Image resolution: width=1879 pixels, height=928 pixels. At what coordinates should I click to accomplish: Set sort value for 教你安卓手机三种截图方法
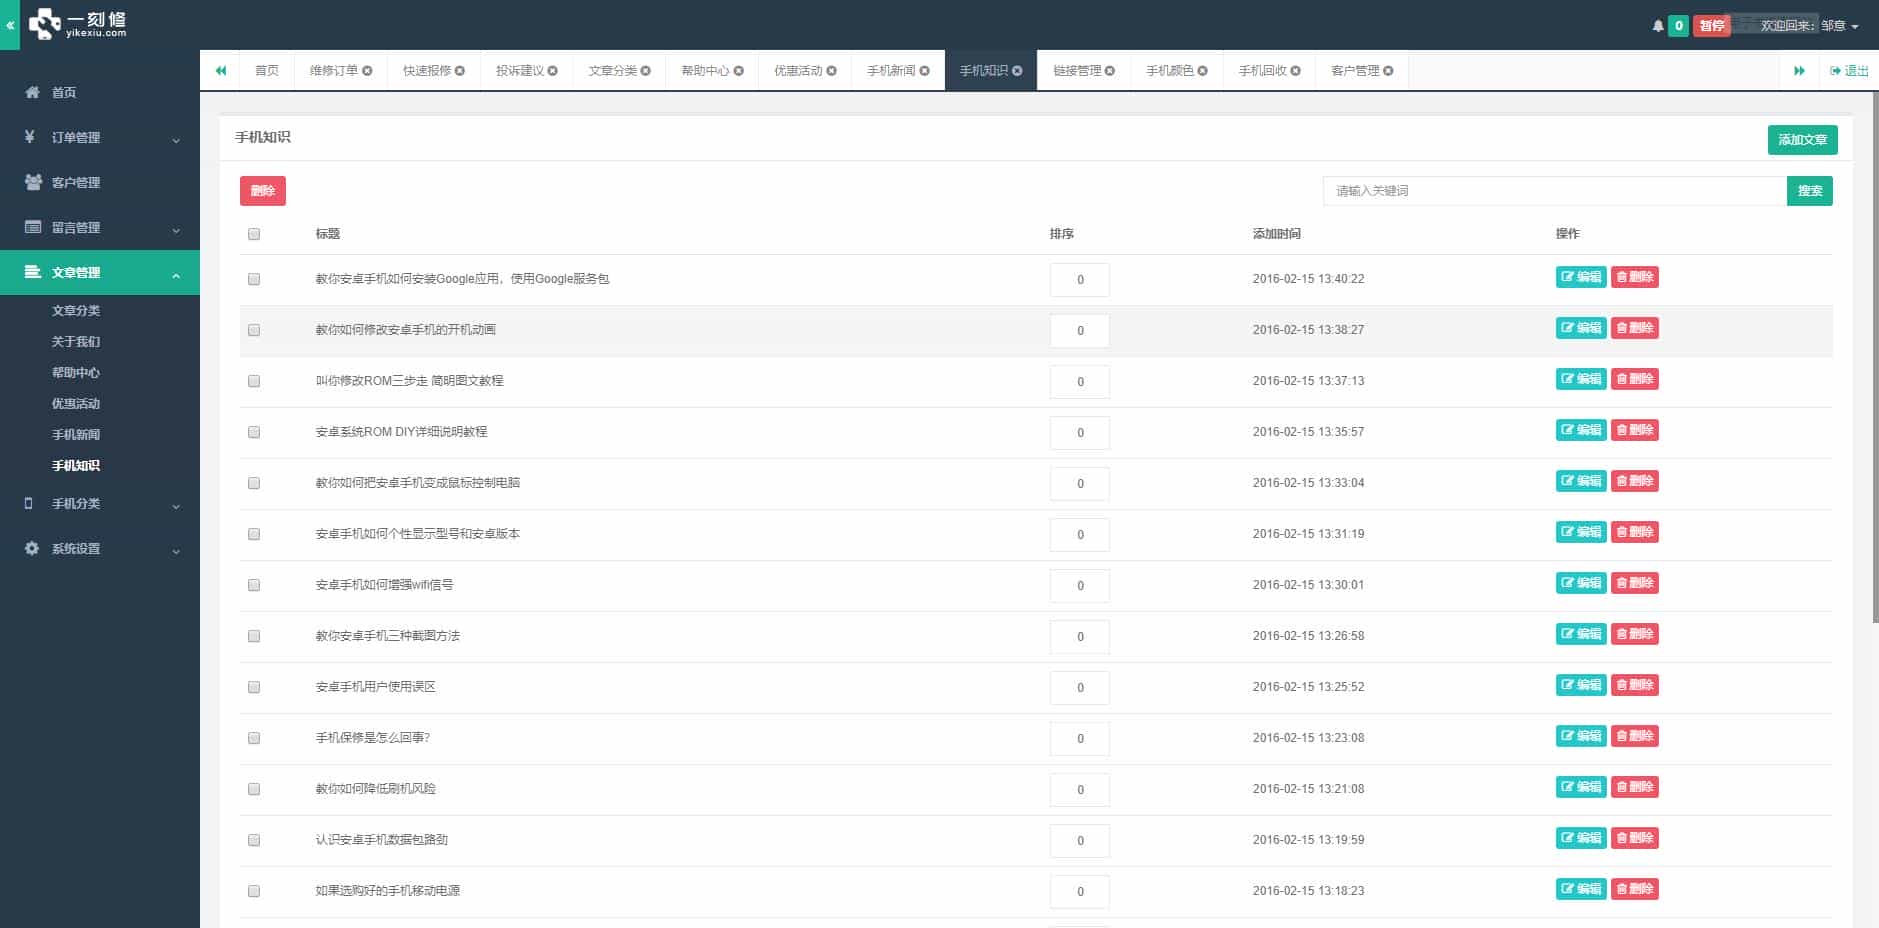1080,636
